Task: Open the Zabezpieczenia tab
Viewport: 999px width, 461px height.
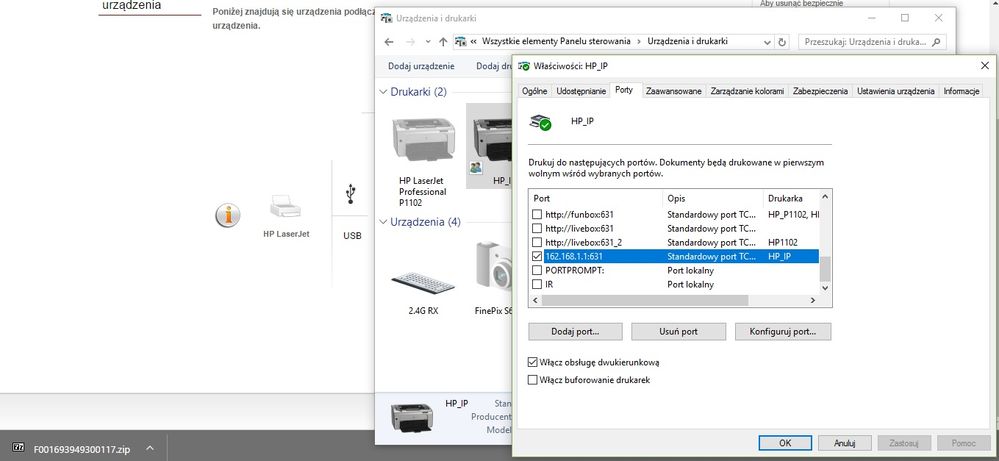Action: click(820, 92)
